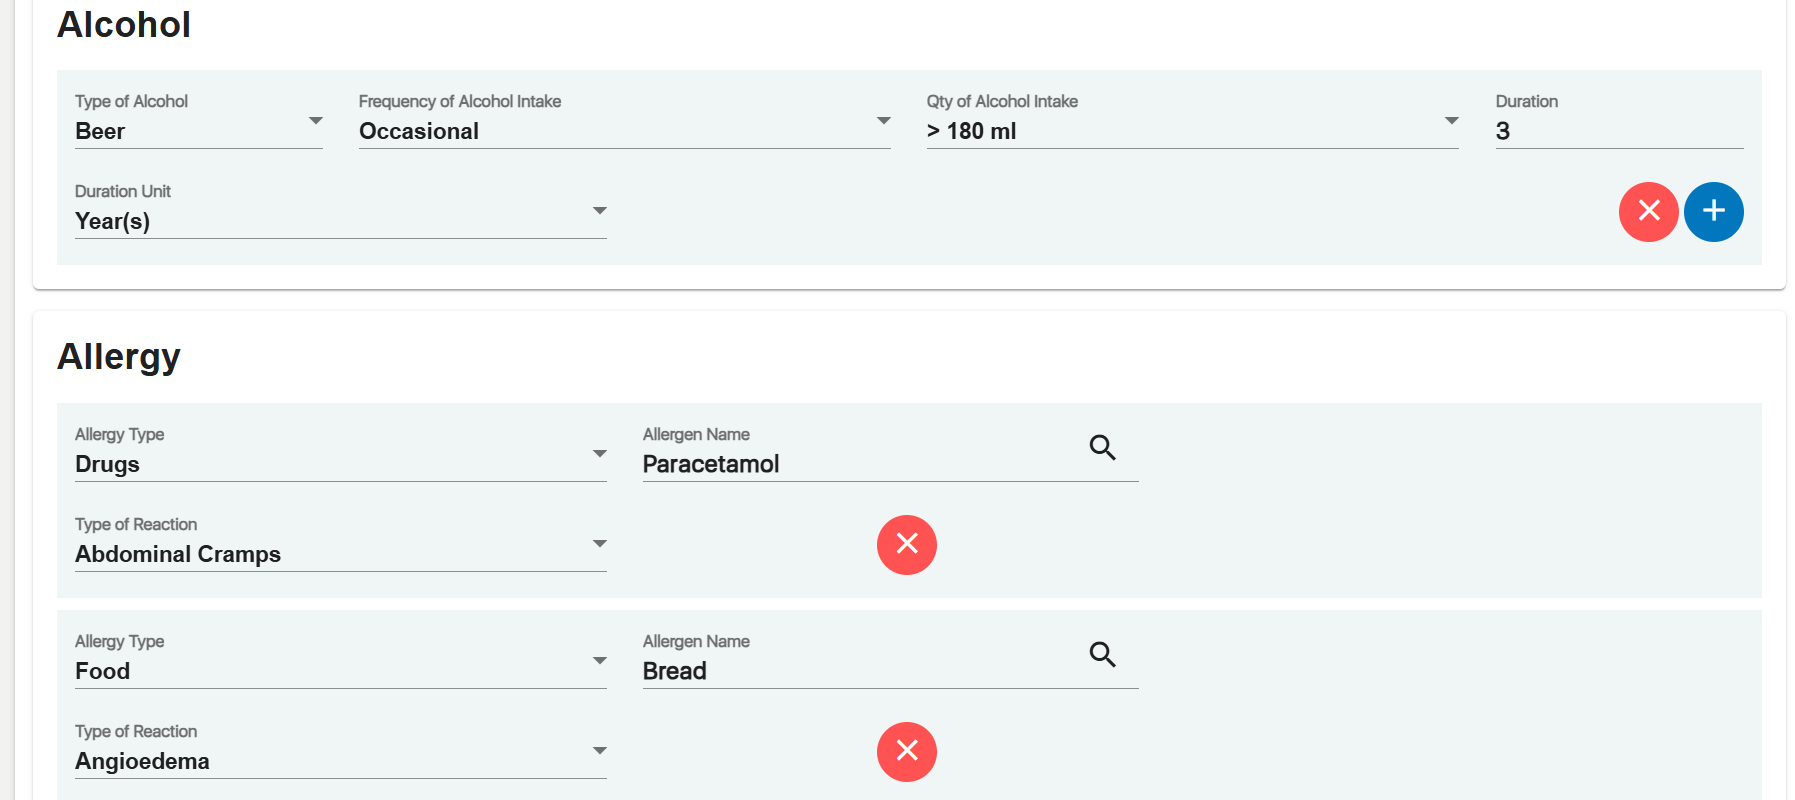The image size is (1795, 800).
Task: Click the Beer alcohol type value
Action: point(100,131)
